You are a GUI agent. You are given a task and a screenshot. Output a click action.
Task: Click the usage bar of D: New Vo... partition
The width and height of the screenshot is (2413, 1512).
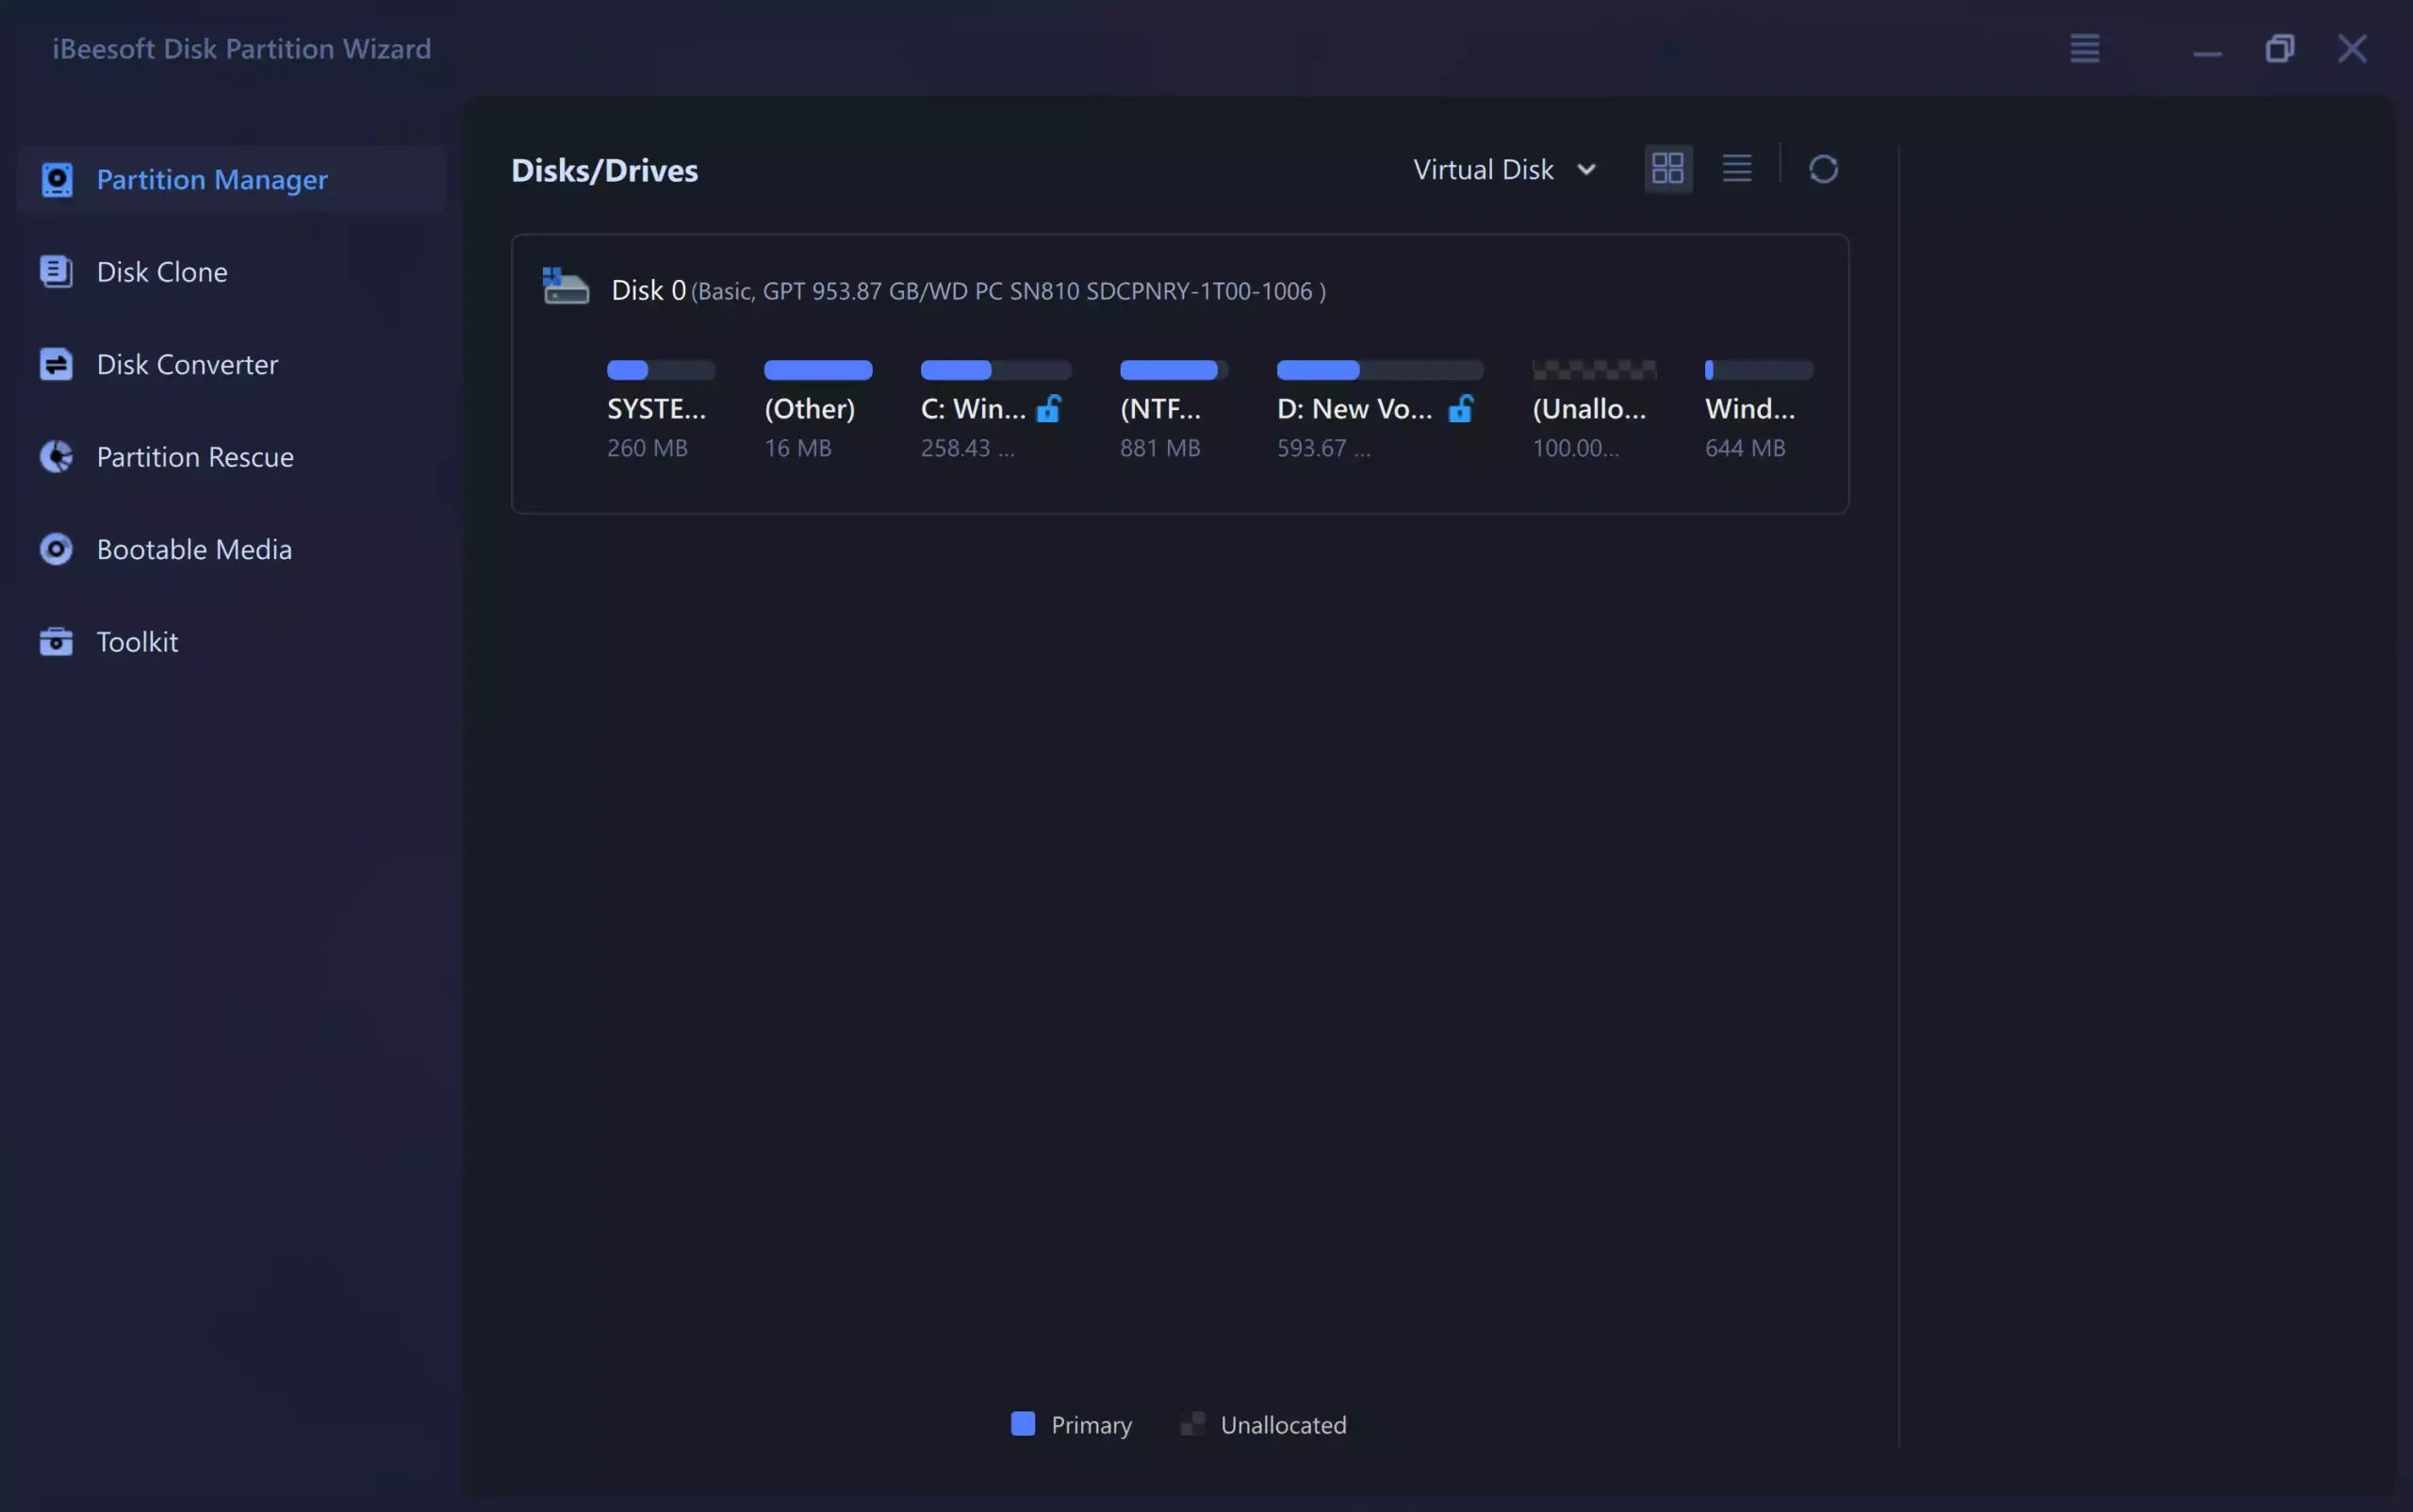[x=1380, y=370]
